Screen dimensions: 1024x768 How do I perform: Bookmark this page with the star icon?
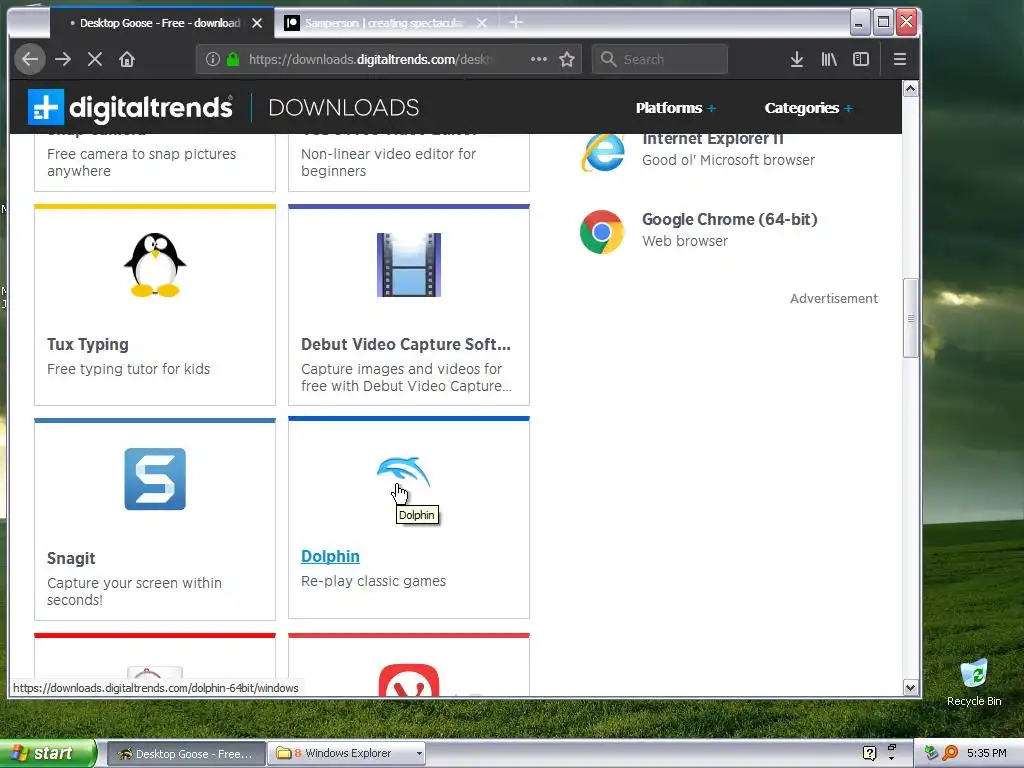567,59
